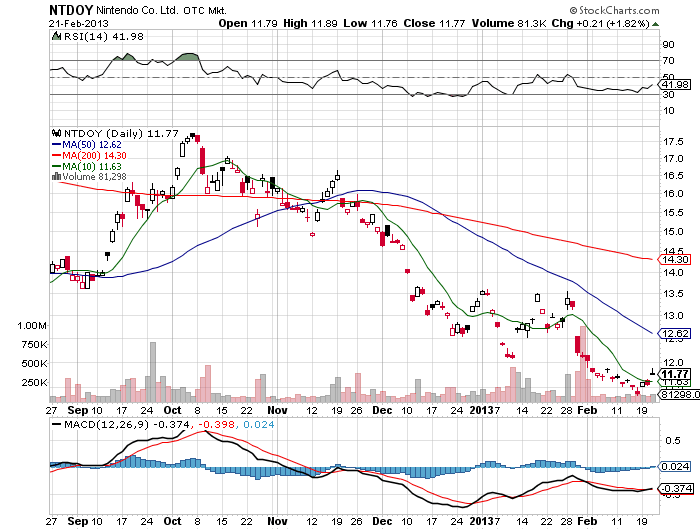Click the 16.0 price axis label
Screen dimensions: 700x530
673,194
